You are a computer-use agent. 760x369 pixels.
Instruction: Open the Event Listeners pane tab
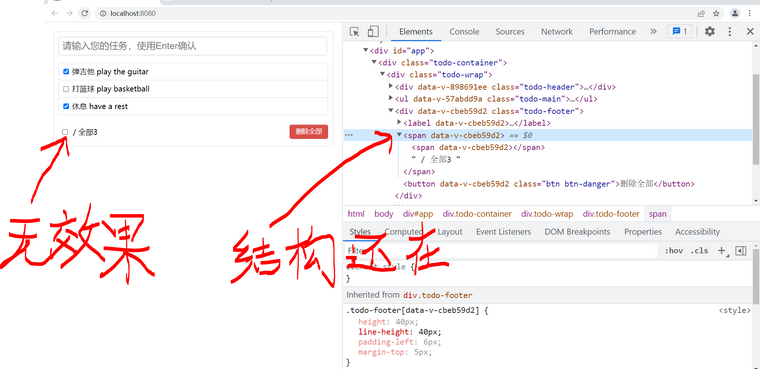tap(504, 232)
